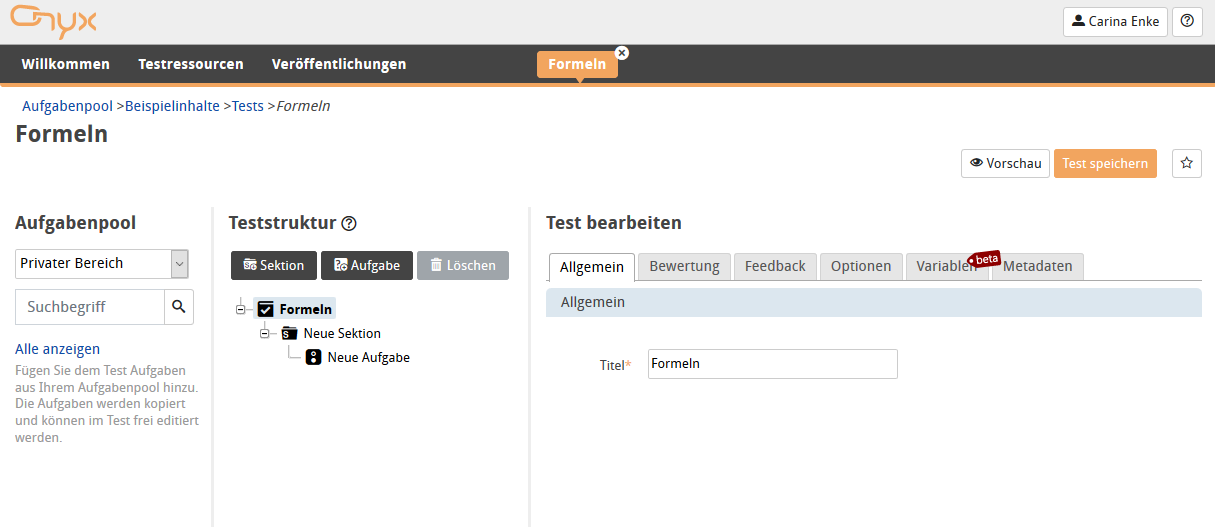Screen dimensions: 1215x527
Task: Add a new Sektion button
Action: click(274, 265)
